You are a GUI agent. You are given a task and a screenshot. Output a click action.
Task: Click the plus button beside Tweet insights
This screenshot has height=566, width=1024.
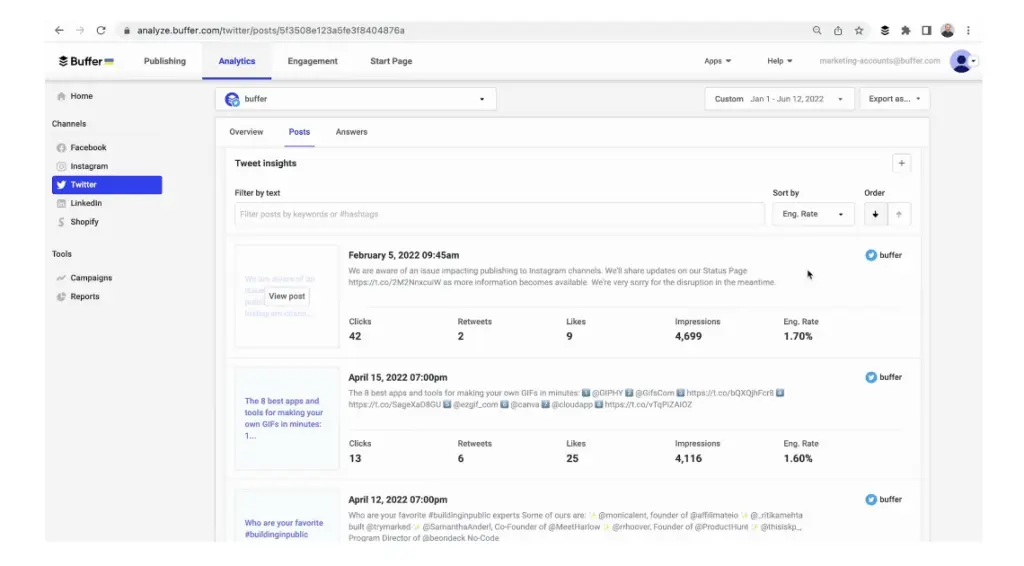click(x=901, y=164)
